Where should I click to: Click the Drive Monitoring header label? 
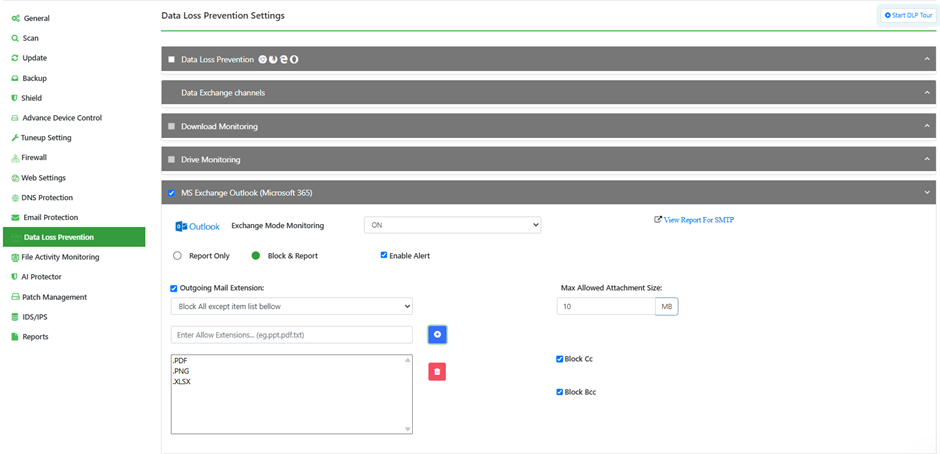(210, 160)
